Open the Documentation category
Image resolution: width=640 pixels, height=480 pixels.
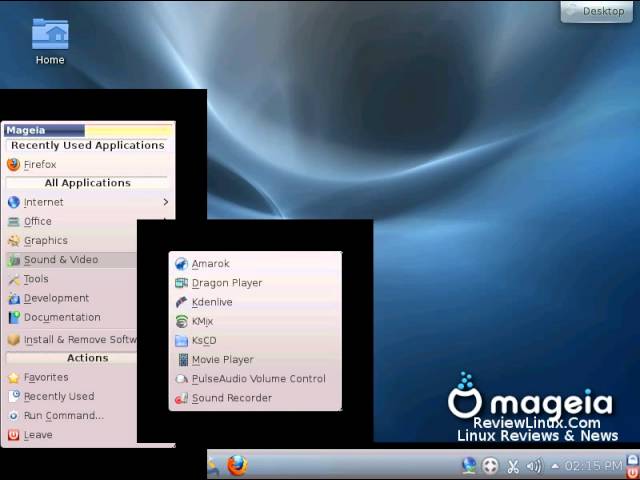[x=71, y=317]
